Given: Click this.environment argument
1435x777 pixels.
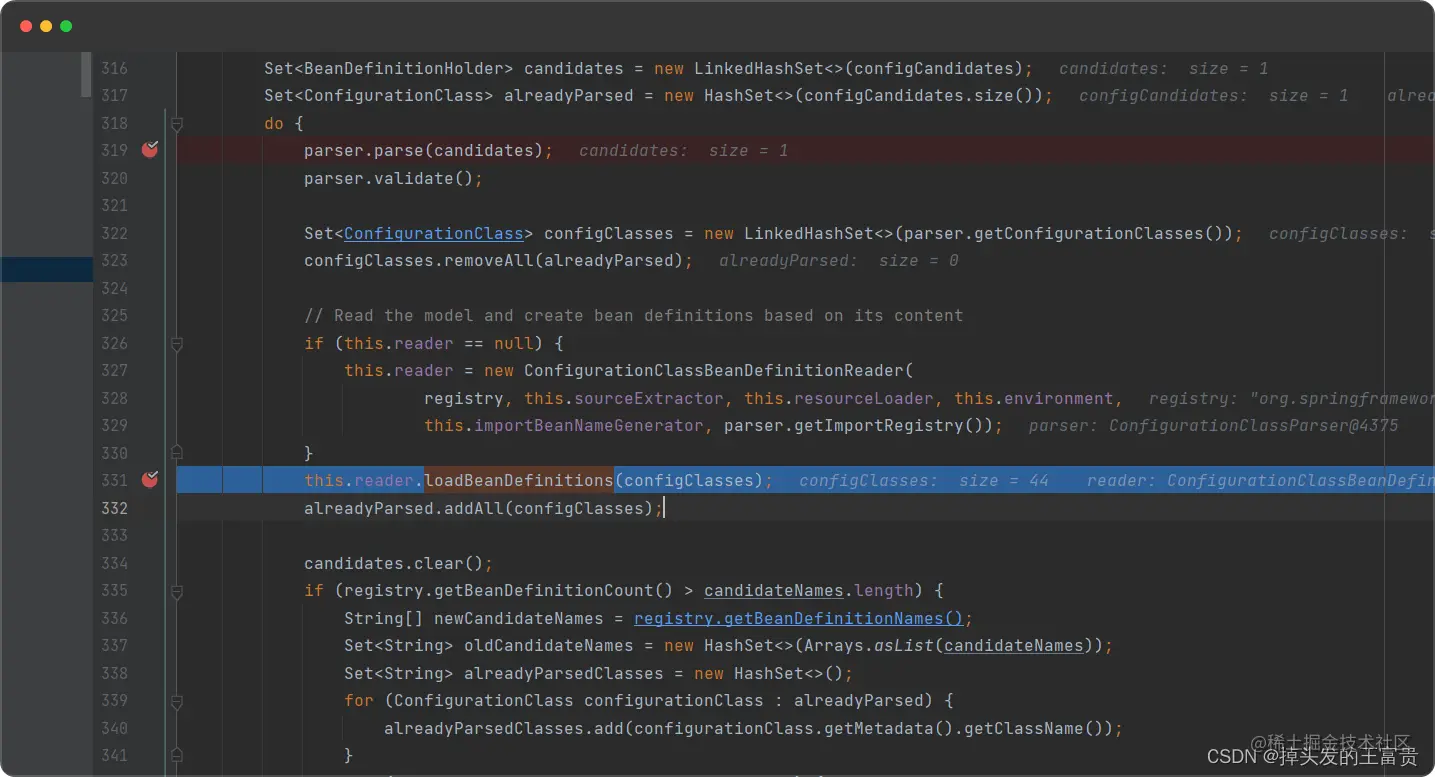Looking at the screenshot, I should [x=1034, y=398].
